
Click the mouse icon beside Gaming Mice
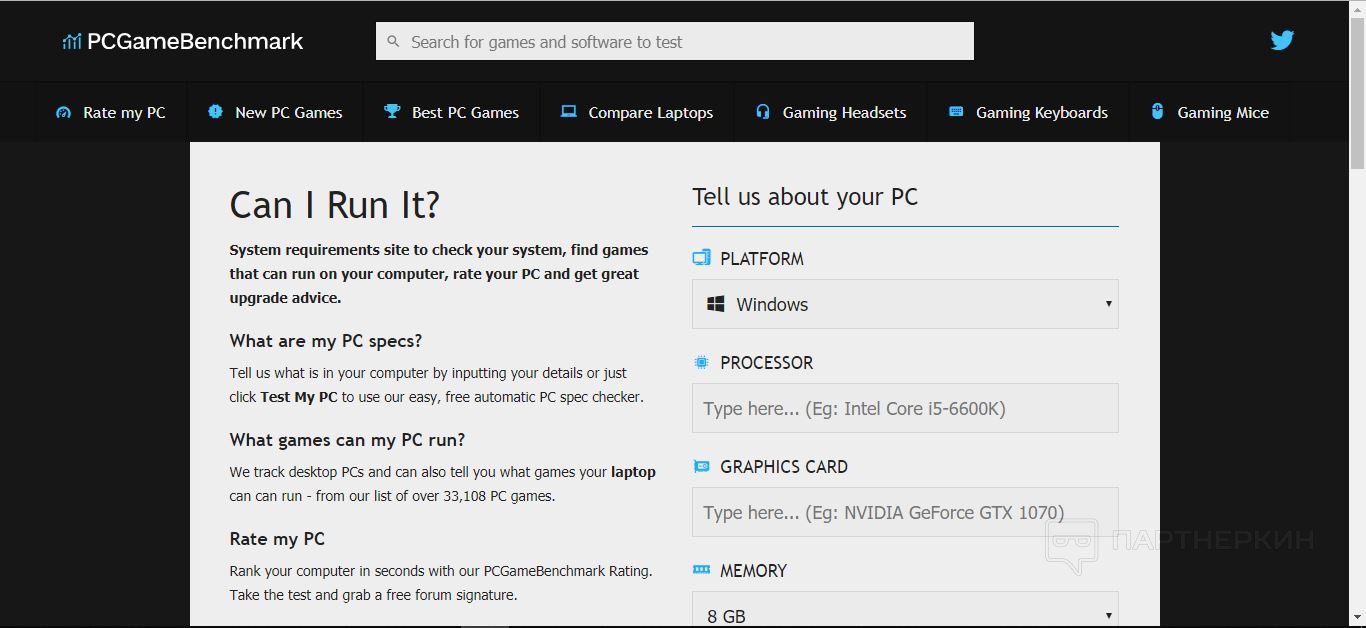pyautogui.click(x=1157, y=111)
